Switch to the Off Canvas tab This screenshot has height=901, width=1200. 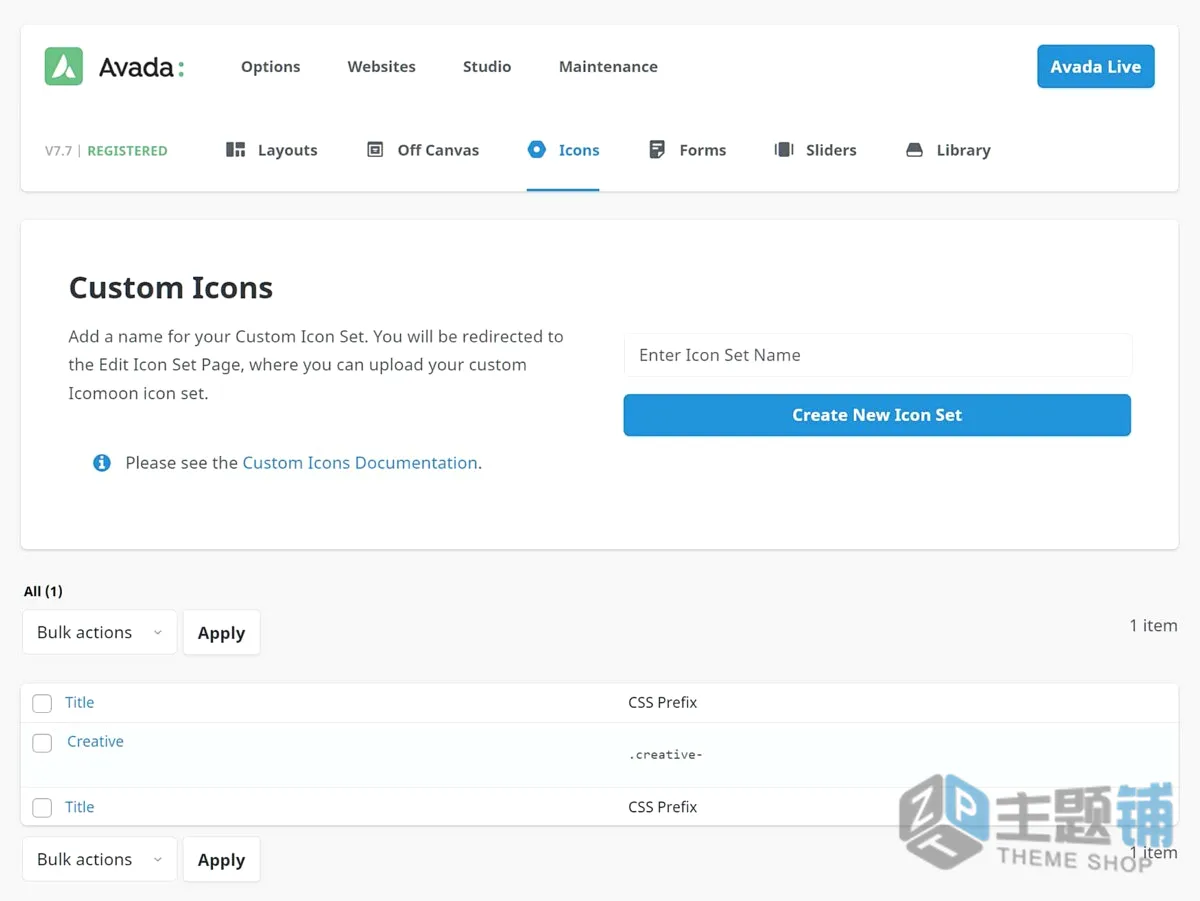[423, 150]
